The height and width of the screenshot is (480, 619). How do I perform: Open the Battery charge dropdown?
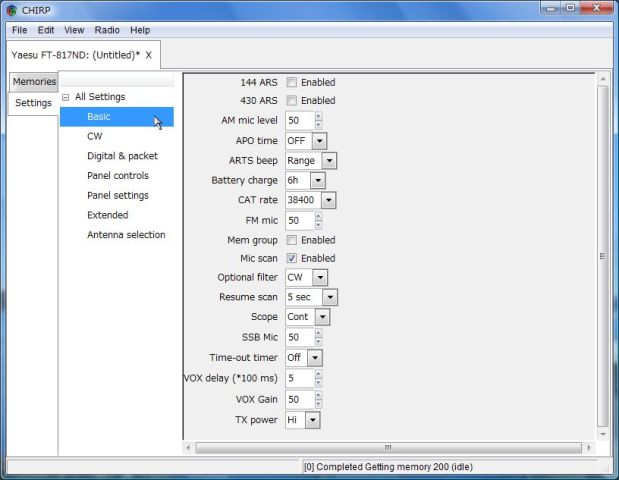[318, 180]
